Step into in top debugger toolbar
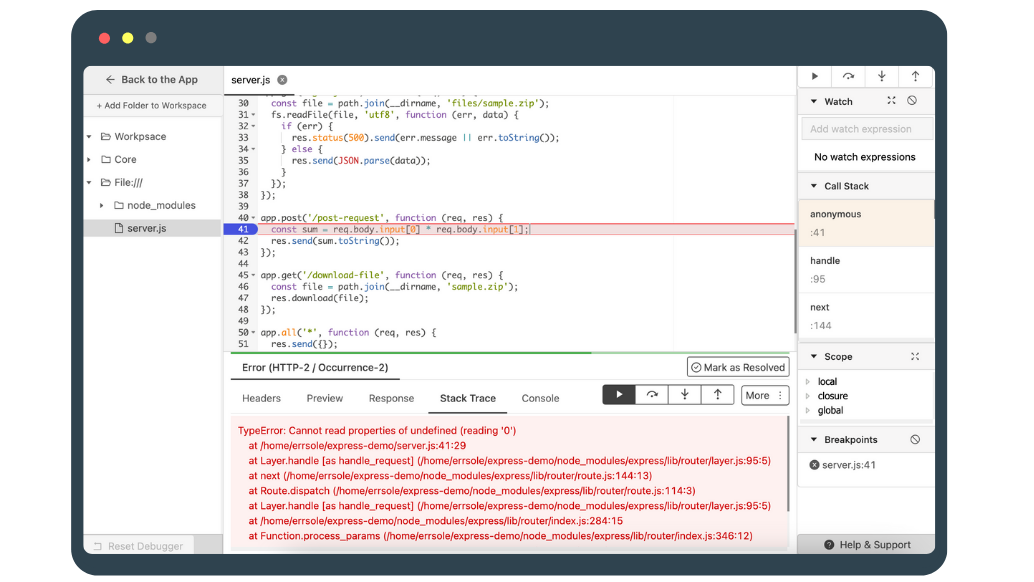This screenshot has width=1034, height=582. tap(882, 76)
